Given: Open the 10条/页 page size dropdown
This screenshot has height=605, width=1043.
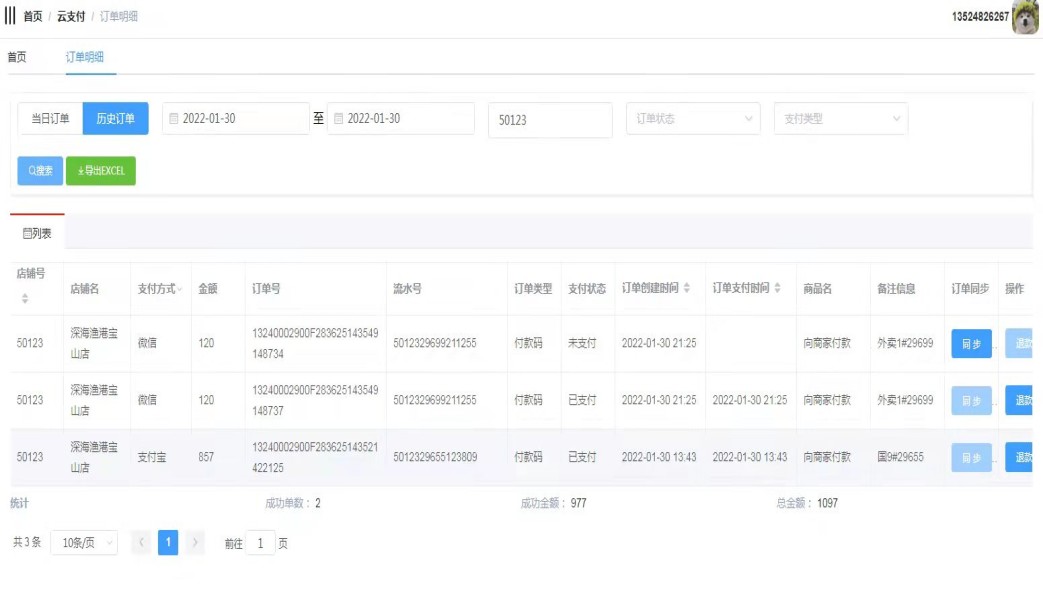Looking at the screenshot, I should 84,543.
